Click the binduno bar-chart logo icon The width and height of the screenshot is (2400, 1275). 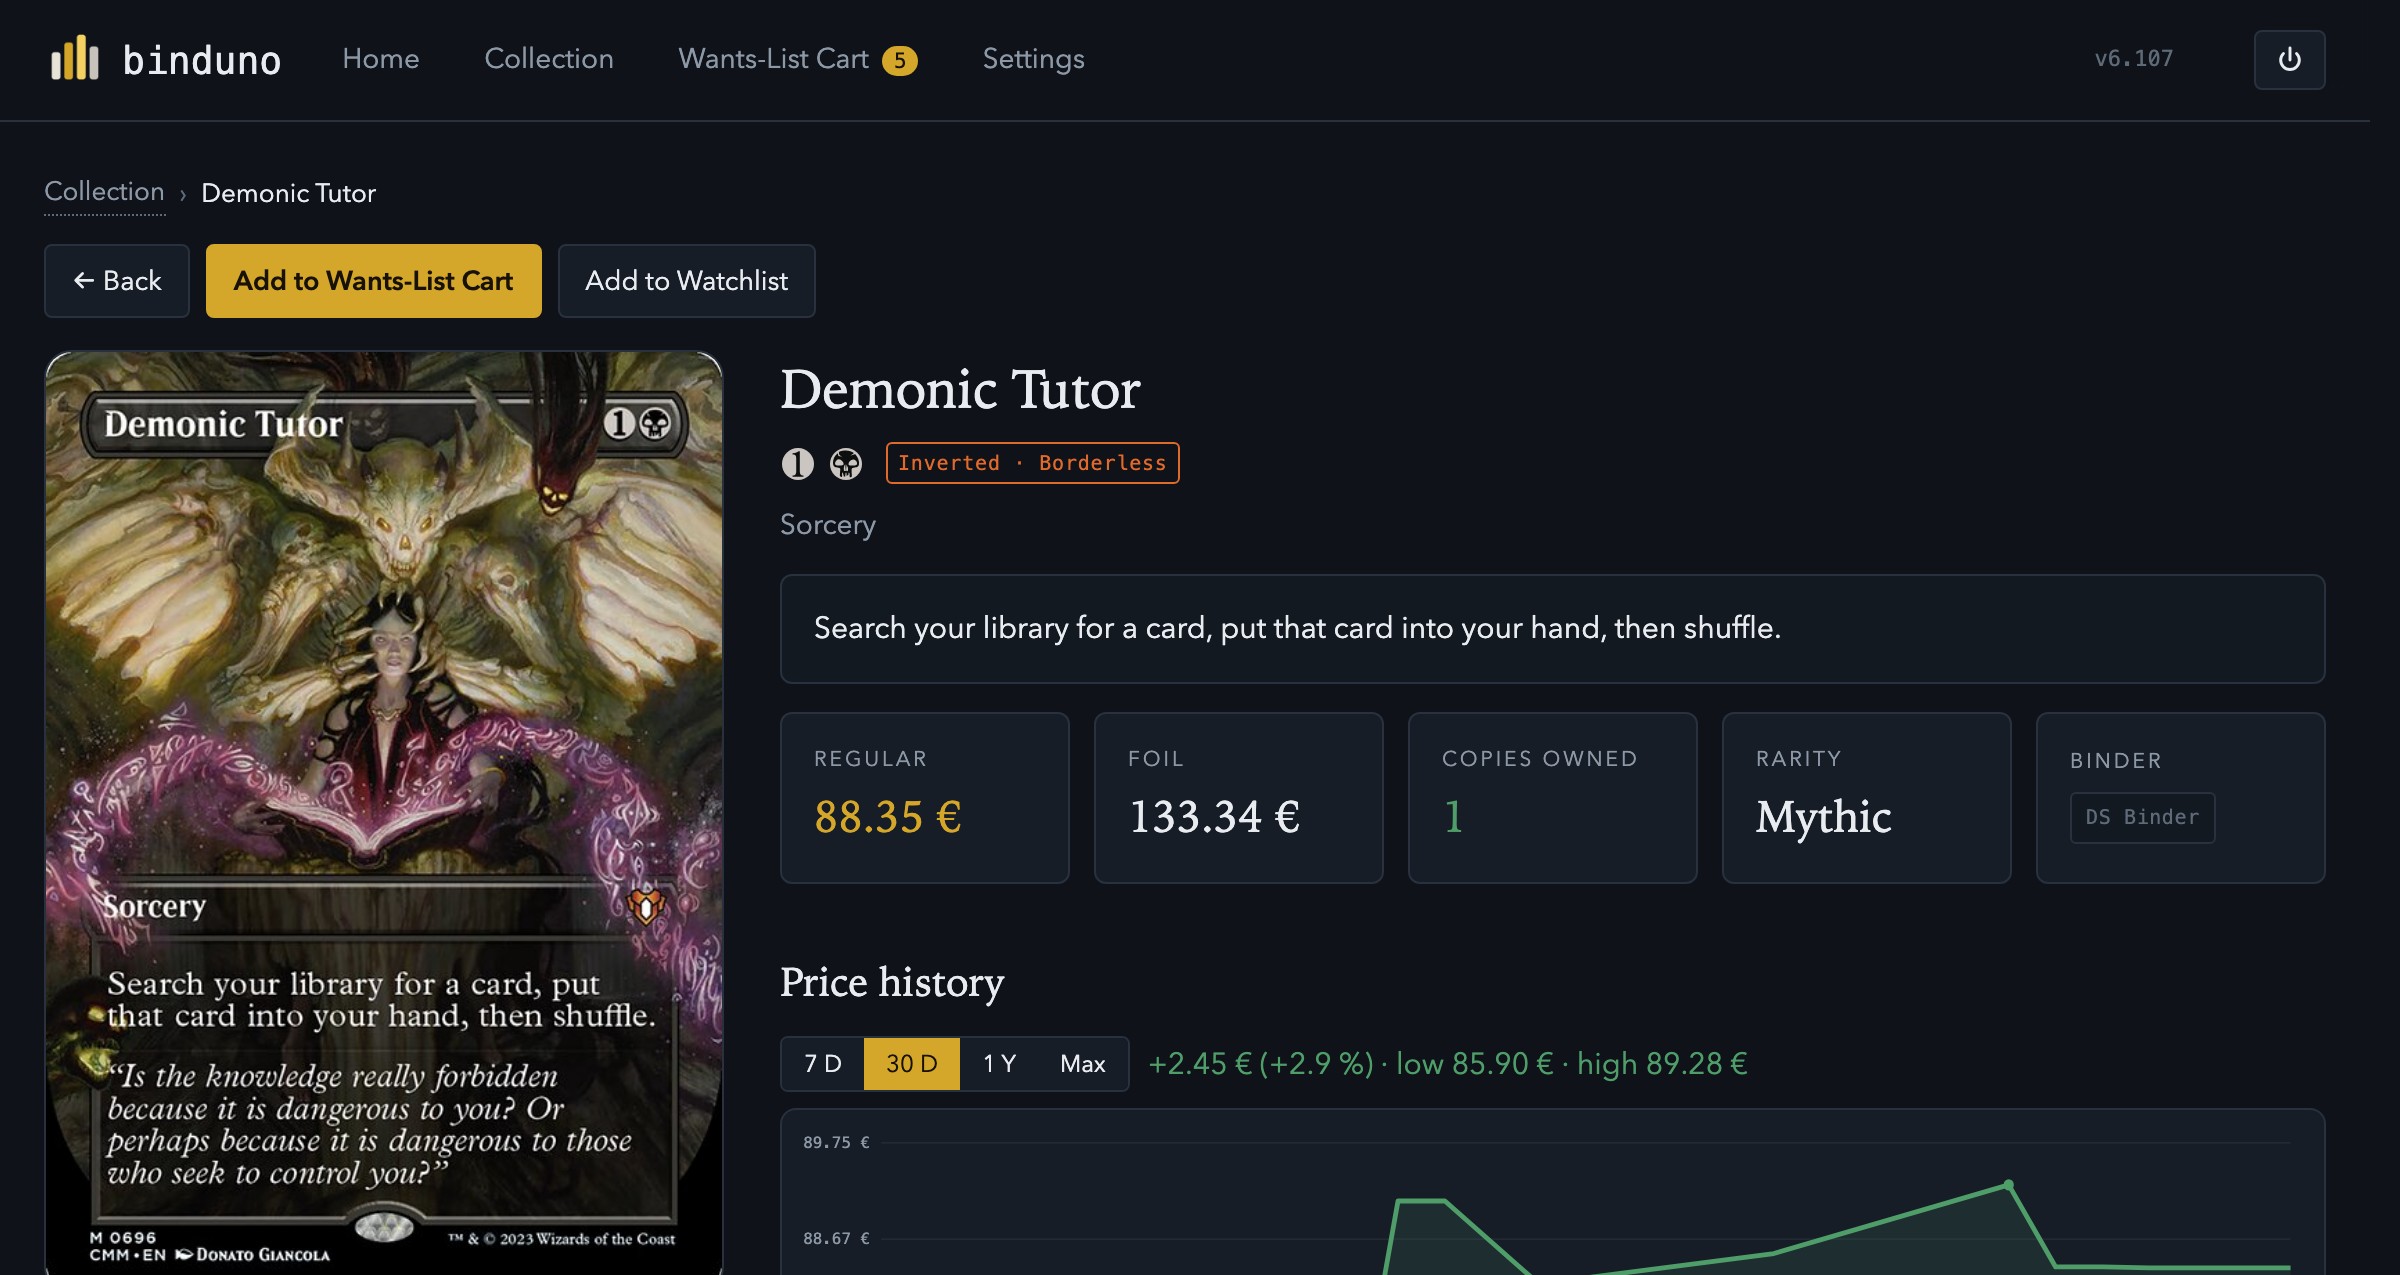click(75, 58)
